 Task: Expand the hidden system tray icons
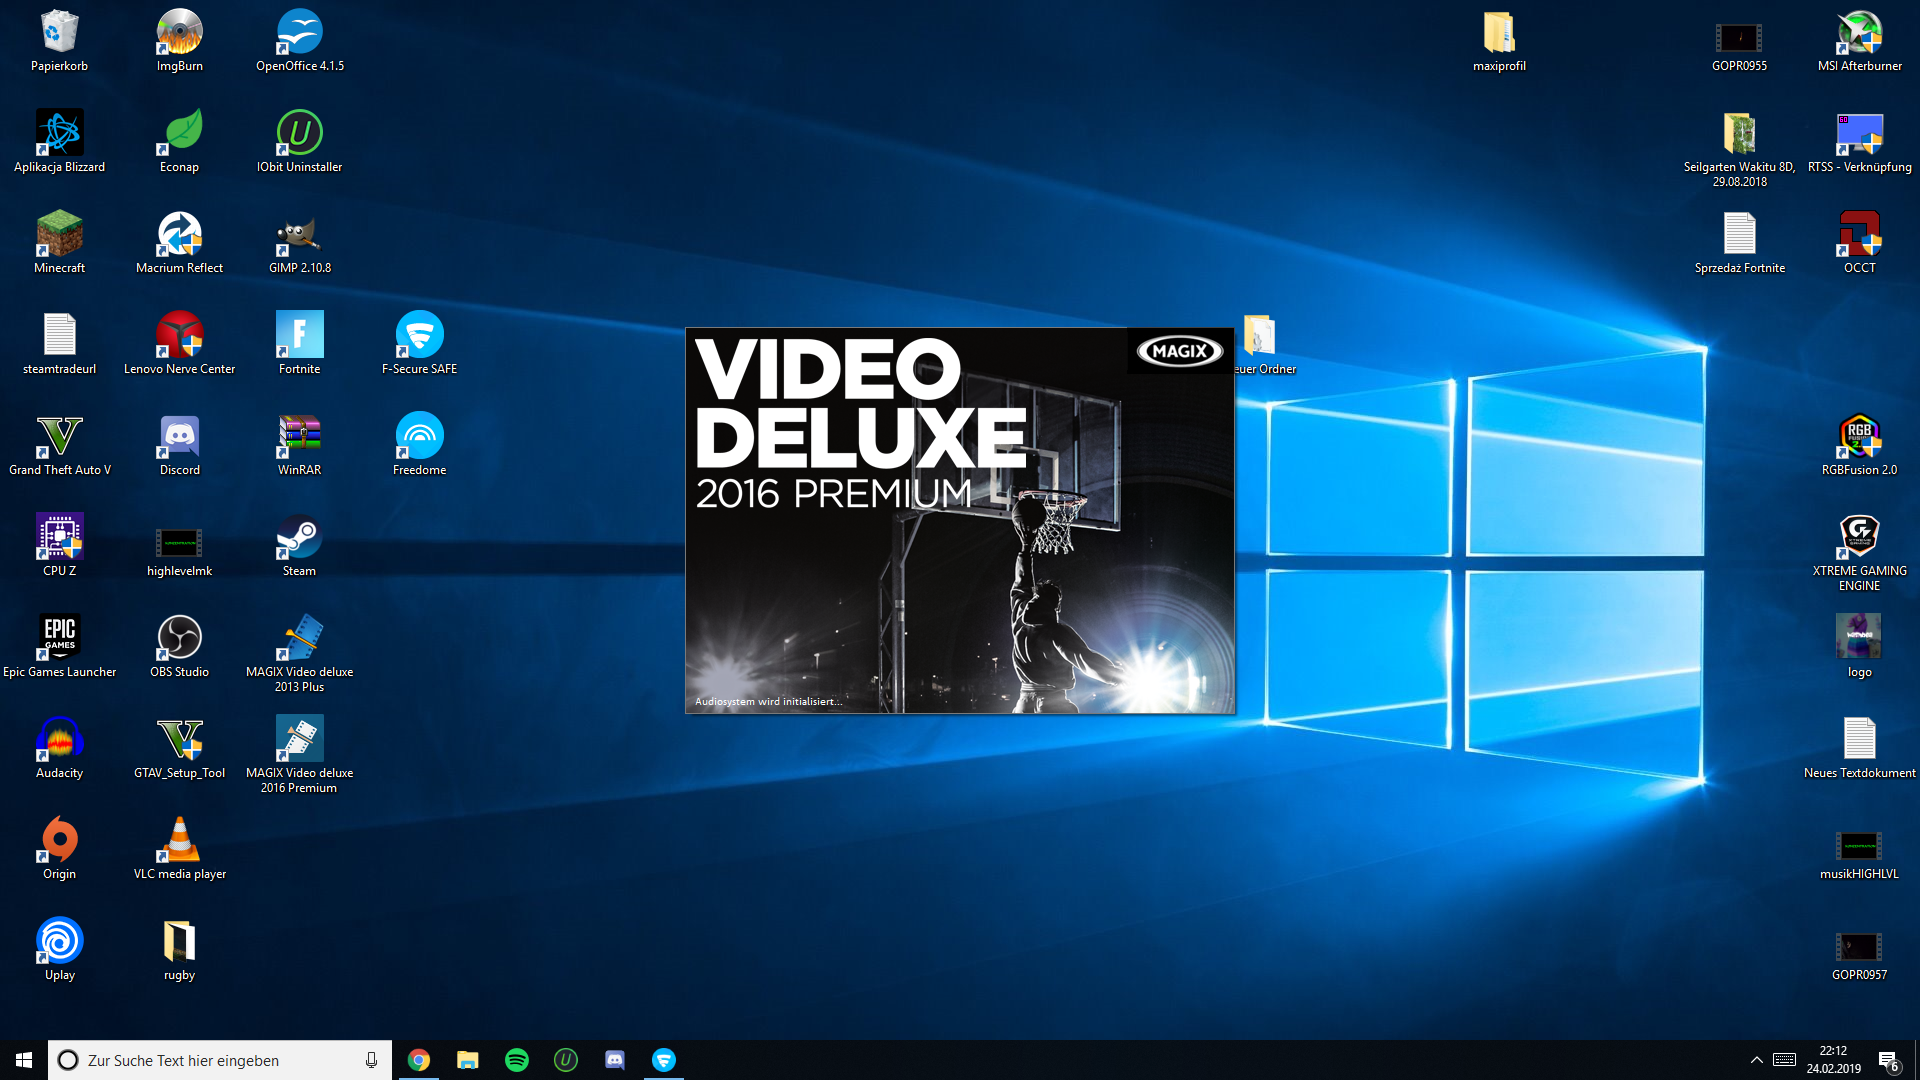coord(1756,1060)
